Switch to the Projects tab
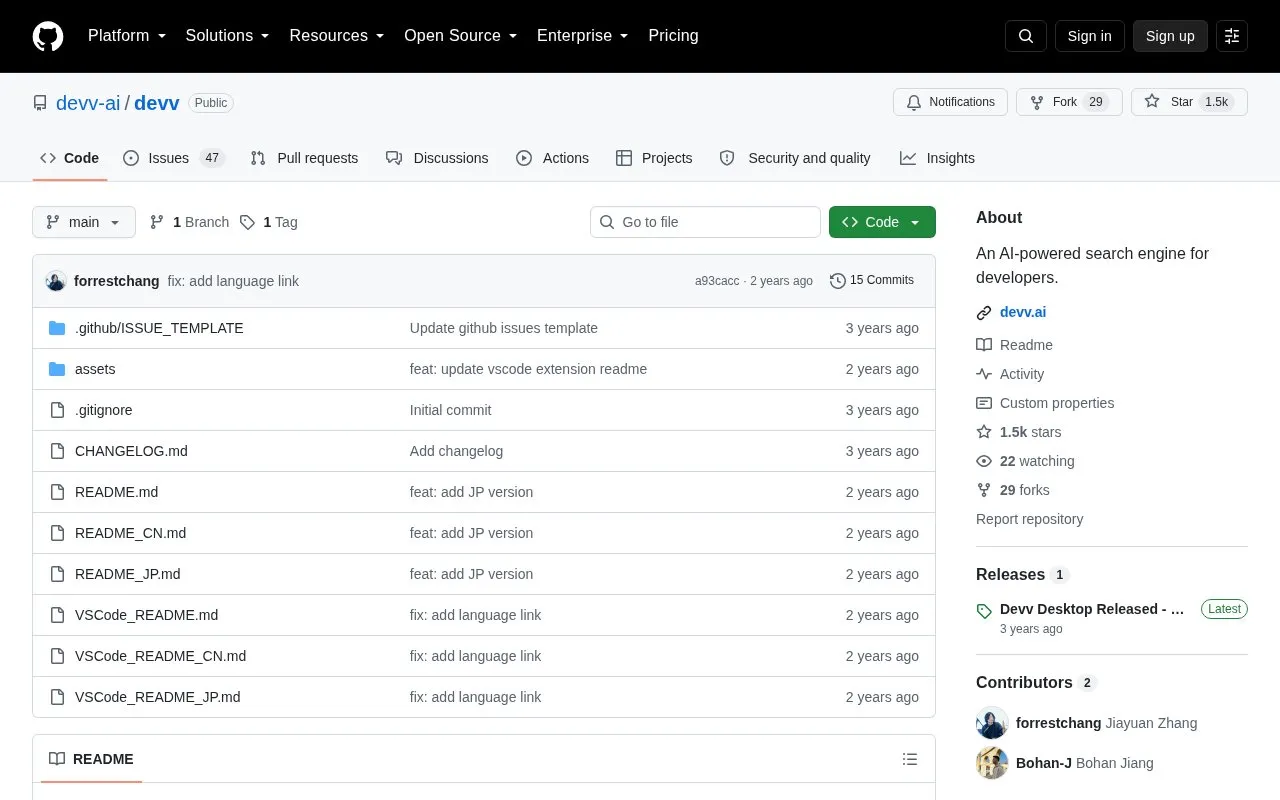Screen dimensions: 1280x800 [x=654, y=158]
